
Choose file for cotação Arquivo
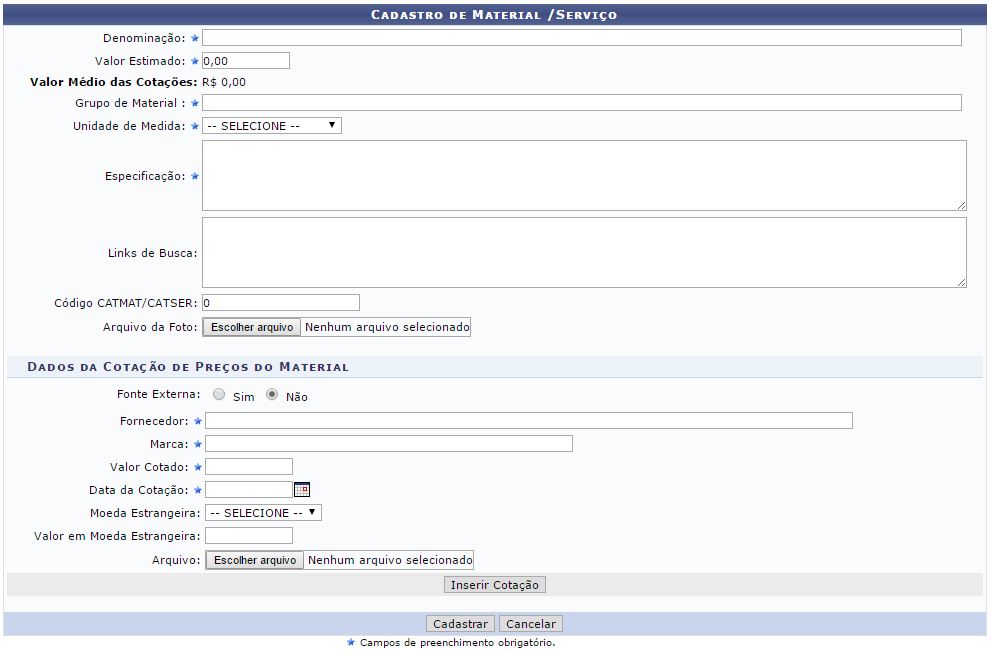[x=254, y=560]
